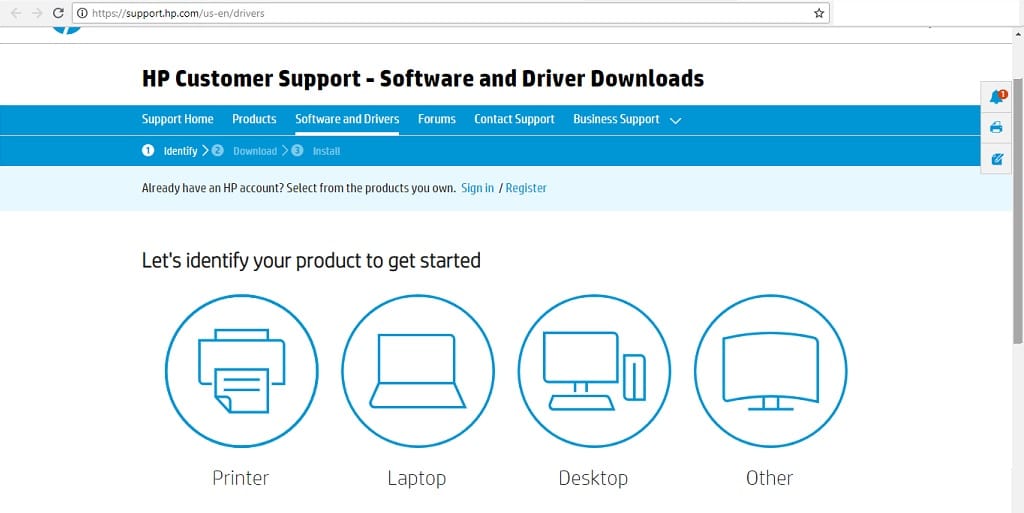
Task: Open the Support Home tab
Action: [178, 119]
